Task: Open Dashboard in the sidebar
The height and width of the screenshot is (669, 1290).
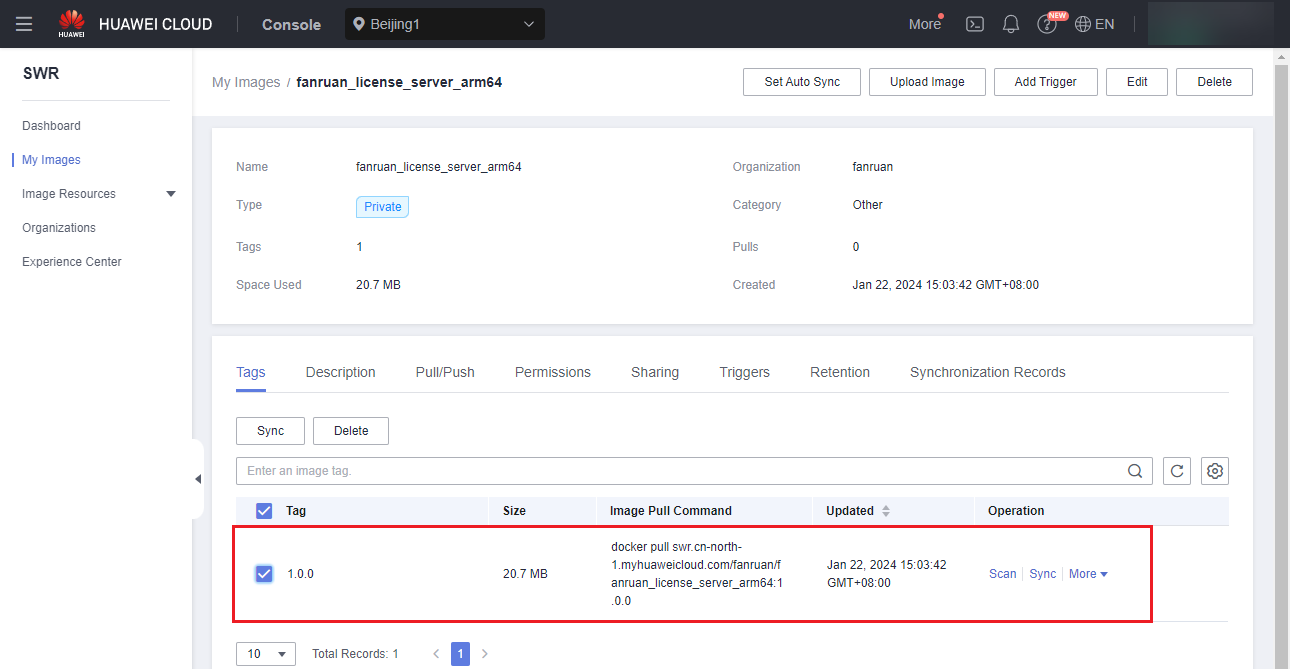Action: tap(51, 126)
